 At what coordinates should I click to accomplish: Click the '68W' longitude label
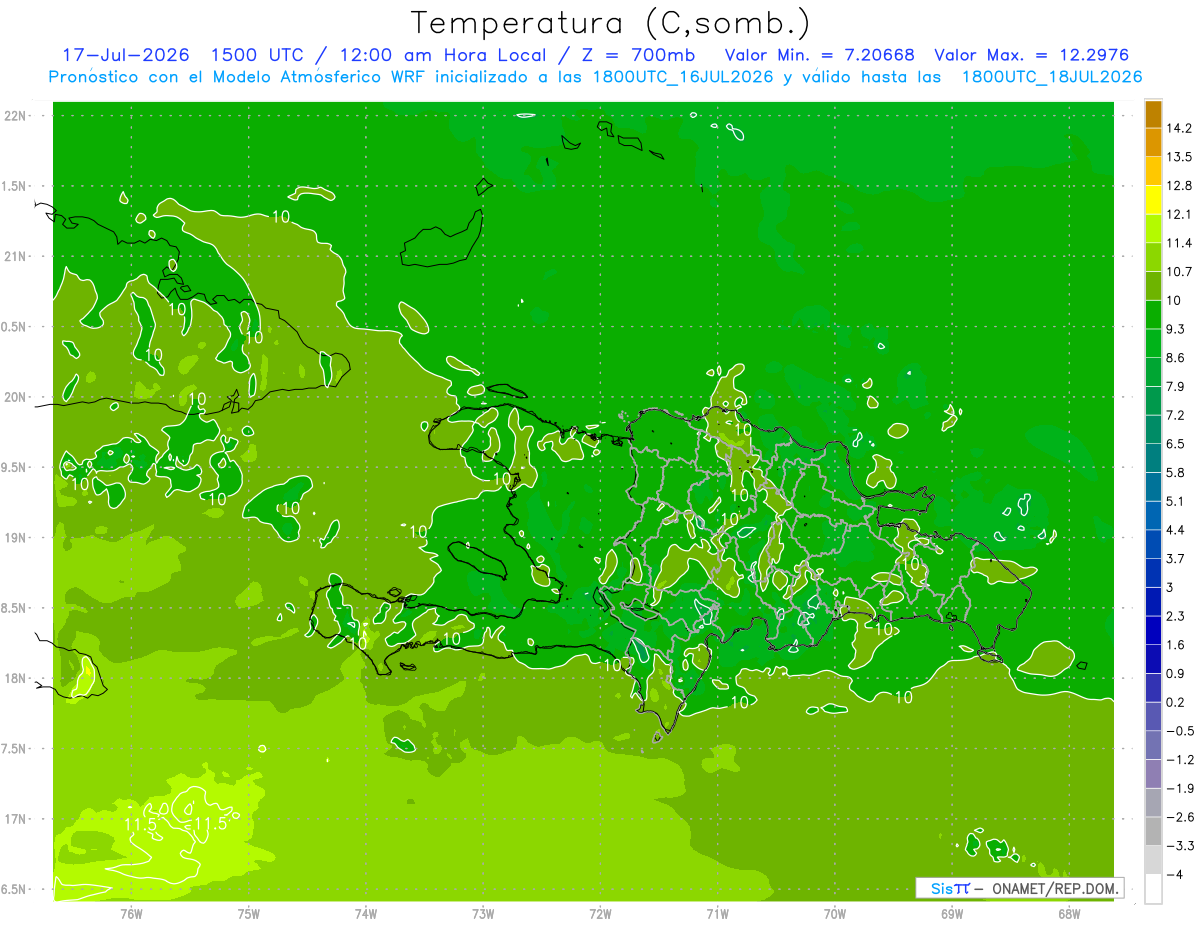pyautogui.click(x=1069, y=914)
